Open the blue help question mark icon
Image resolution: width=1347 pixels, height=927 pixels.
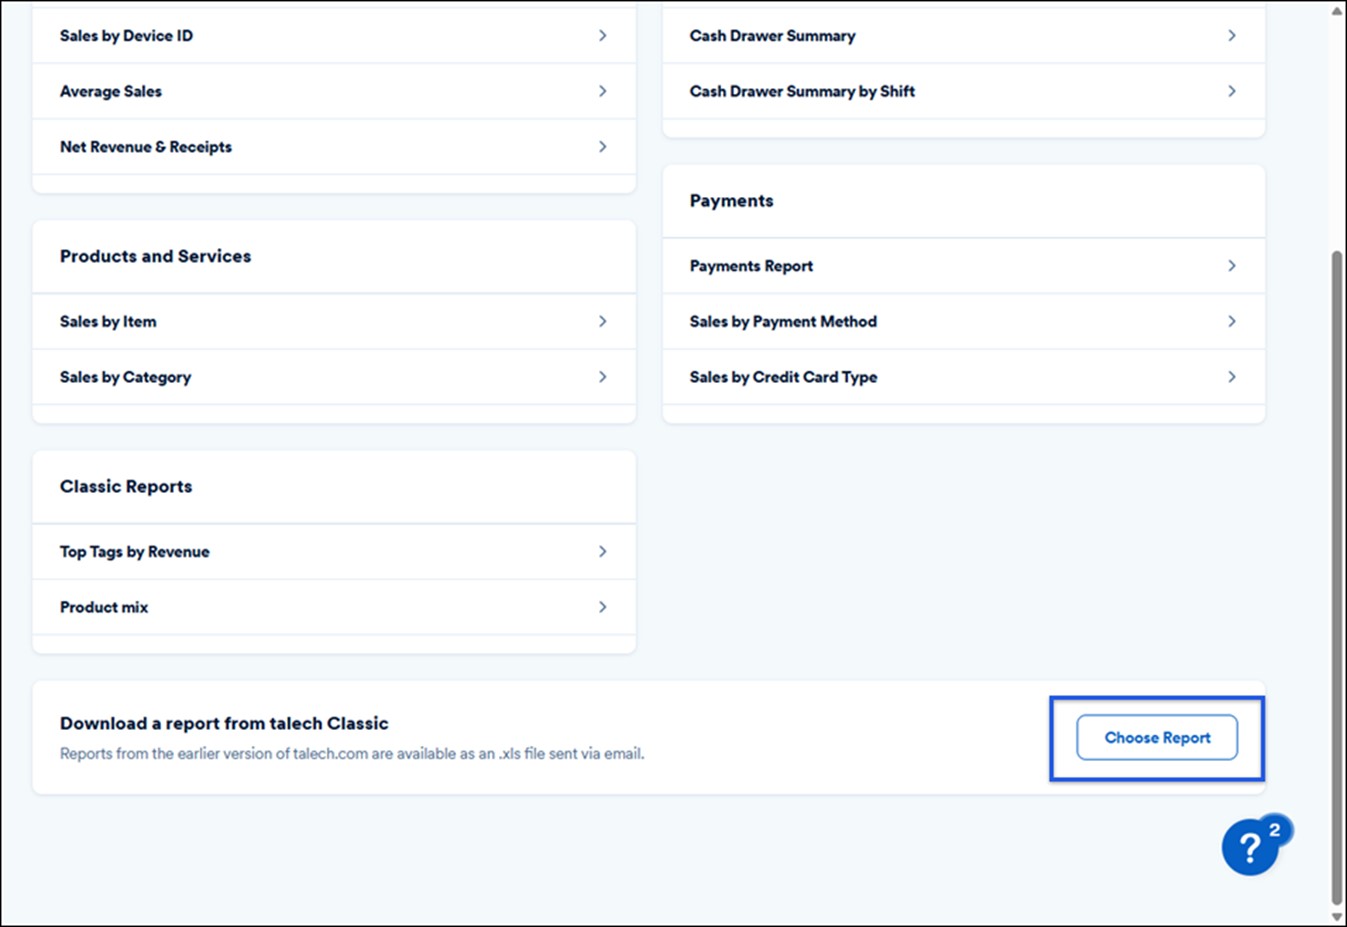[x=1250, y=847]
